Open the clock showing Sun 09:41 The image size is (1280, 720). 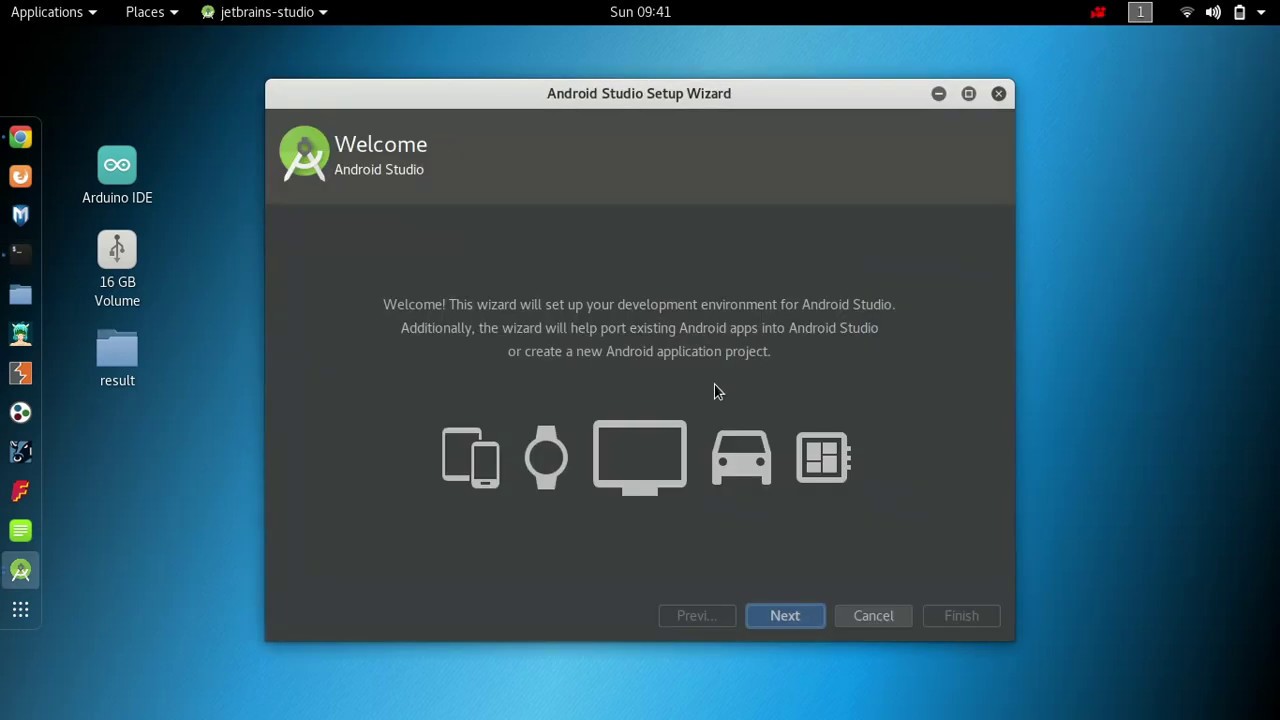(640, 12)
